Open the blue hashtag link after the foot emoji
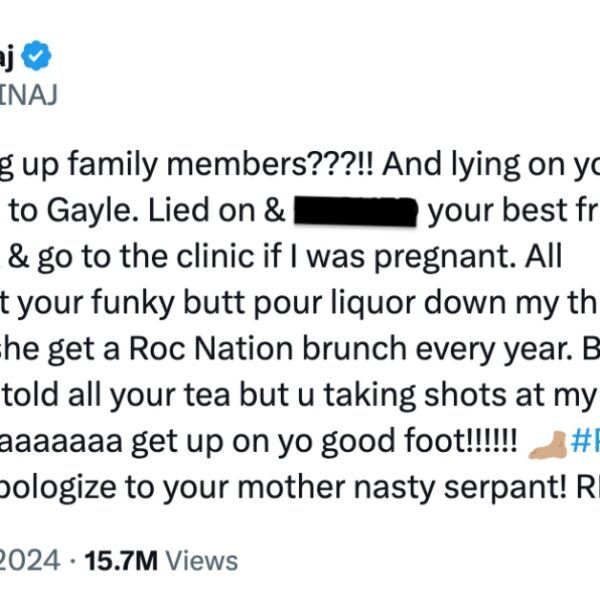This screenshot has width=600, height=600. point(589,444)
